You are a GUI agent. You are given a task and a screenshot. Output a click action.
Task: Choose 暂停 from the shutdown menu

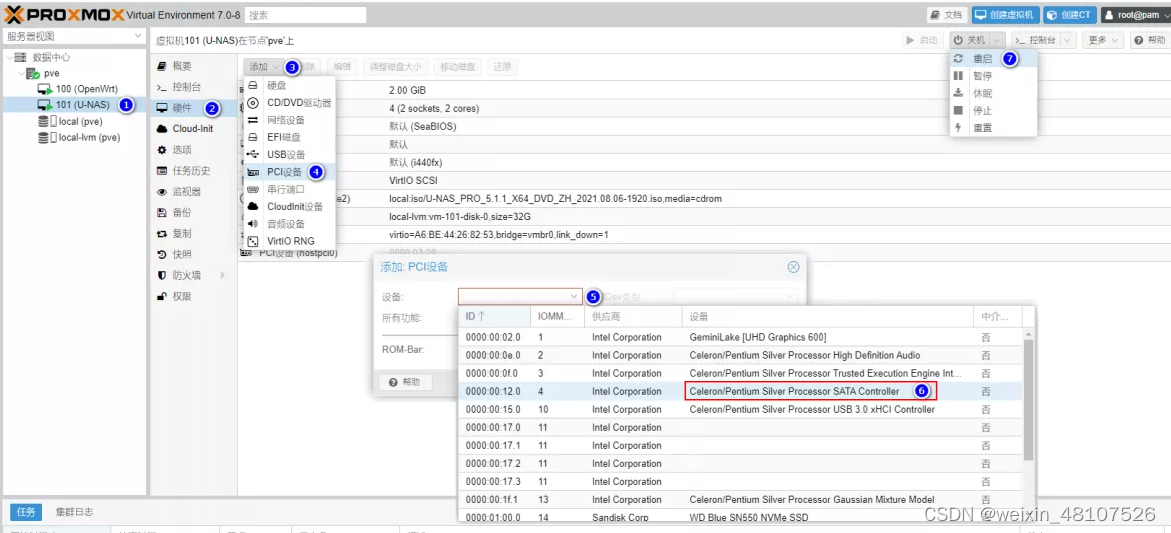click(993, 76)
